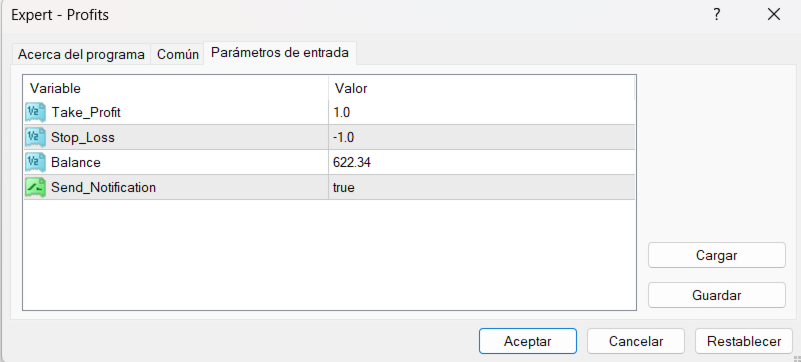Image resolution: width=801 pixels, height=362 pixels.
Task: Edit the Balance value 622.34
Action: (482, 162)
